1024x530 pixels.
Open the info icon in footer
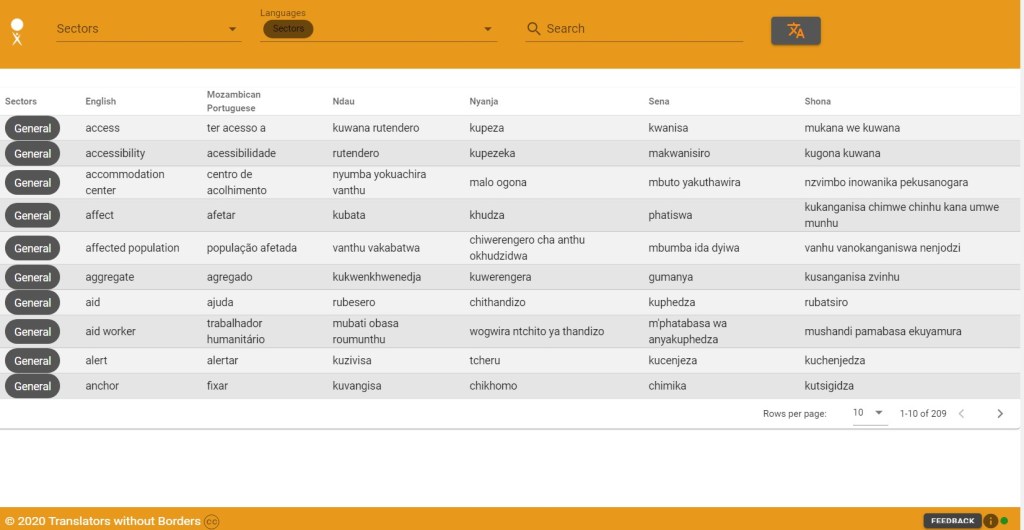(990, 520)
